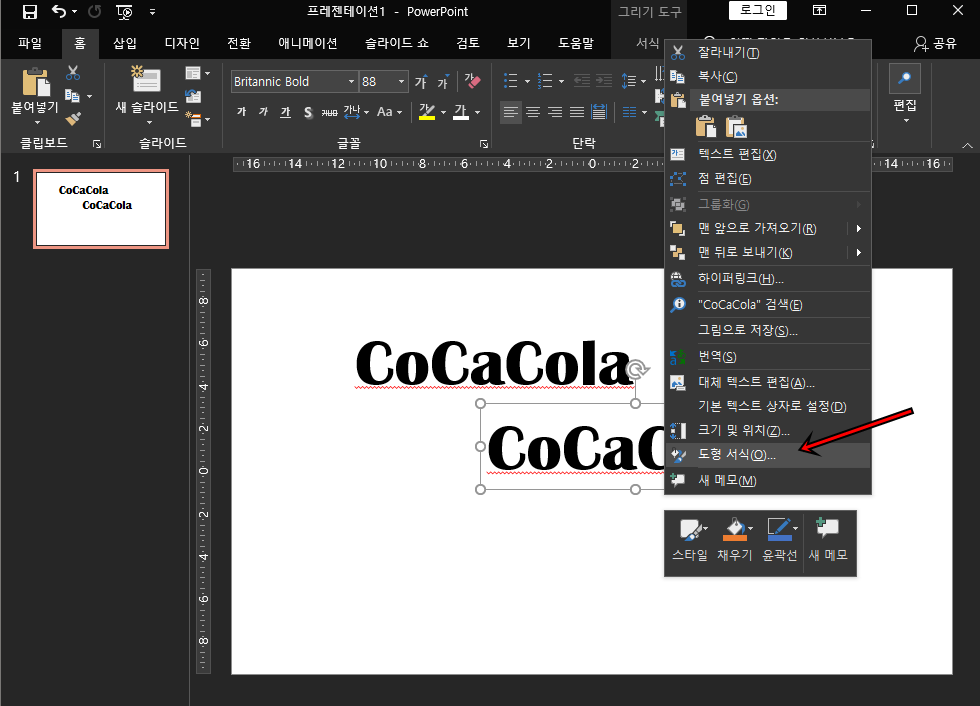980x706 pixels.
Task: Collapse the ribbon with the up chevron
Action: pyautogui.click(x=967, y=146)
